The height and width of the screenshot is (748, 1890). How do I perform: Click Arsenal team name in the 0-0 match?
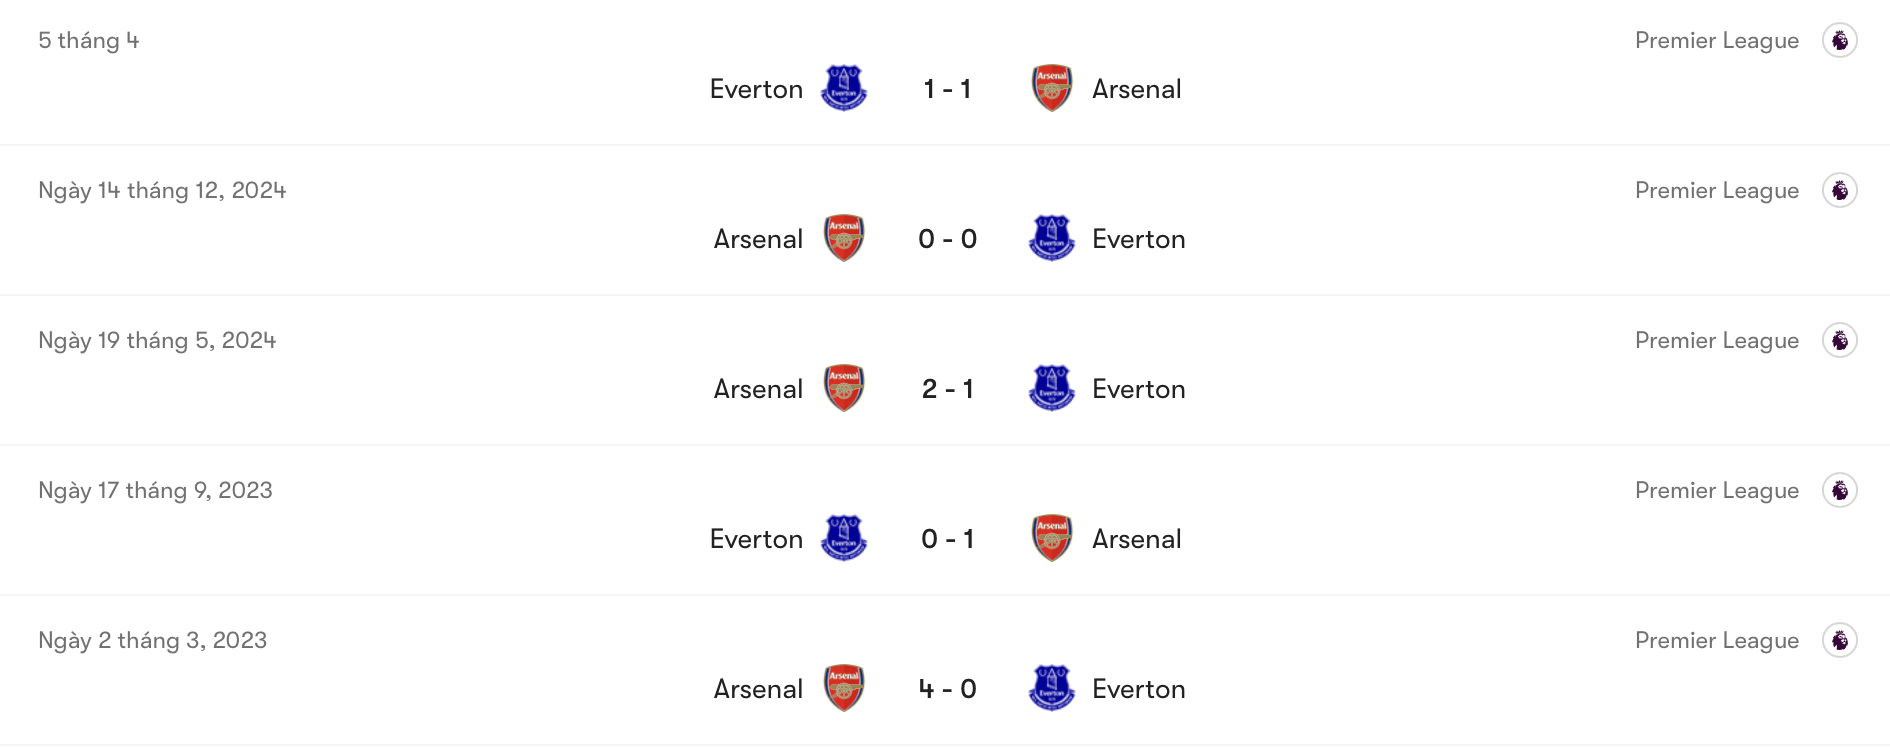point(757,238)
